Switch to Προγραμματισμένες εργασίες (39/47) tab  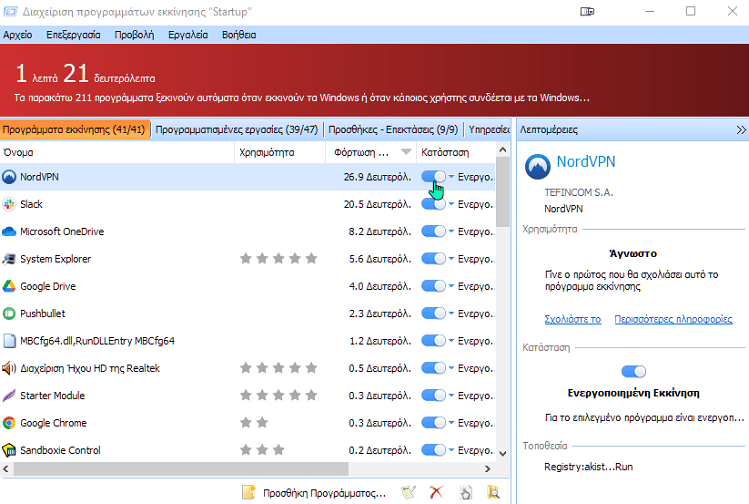pyautogui.click(x=236, y=129)
